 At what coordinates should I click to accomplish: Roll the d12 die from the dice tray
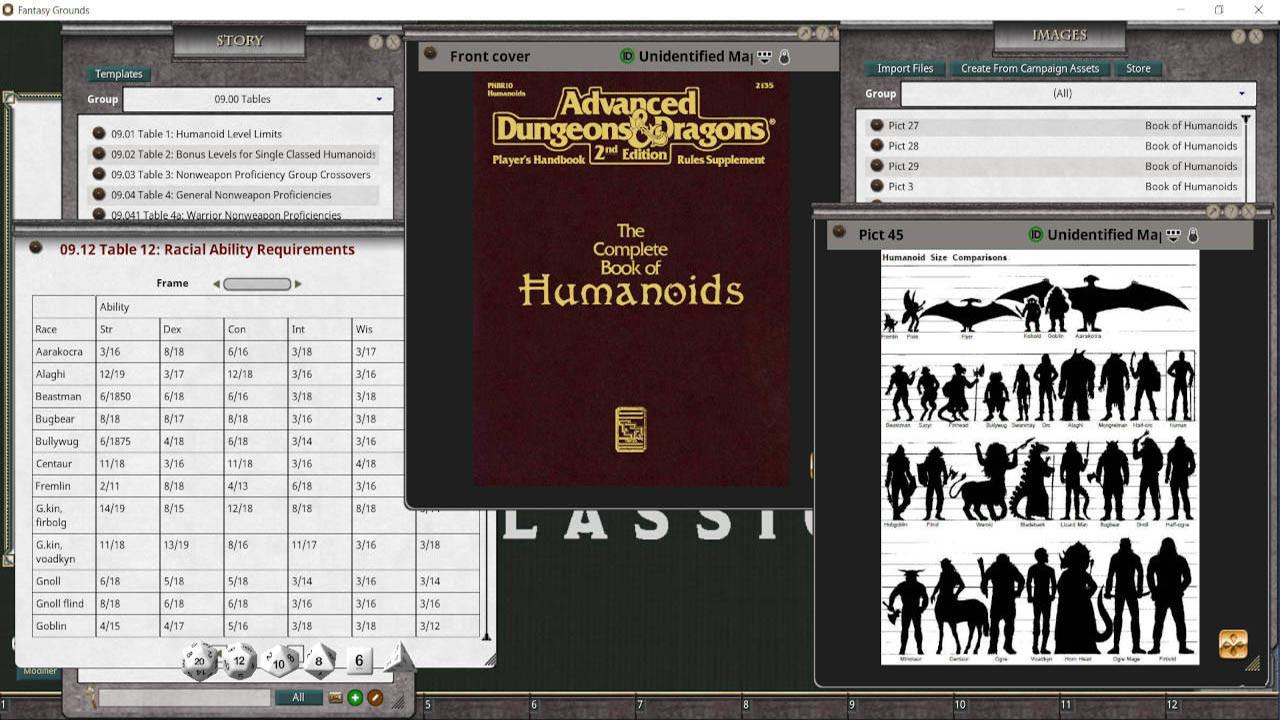tap(239, 659)
